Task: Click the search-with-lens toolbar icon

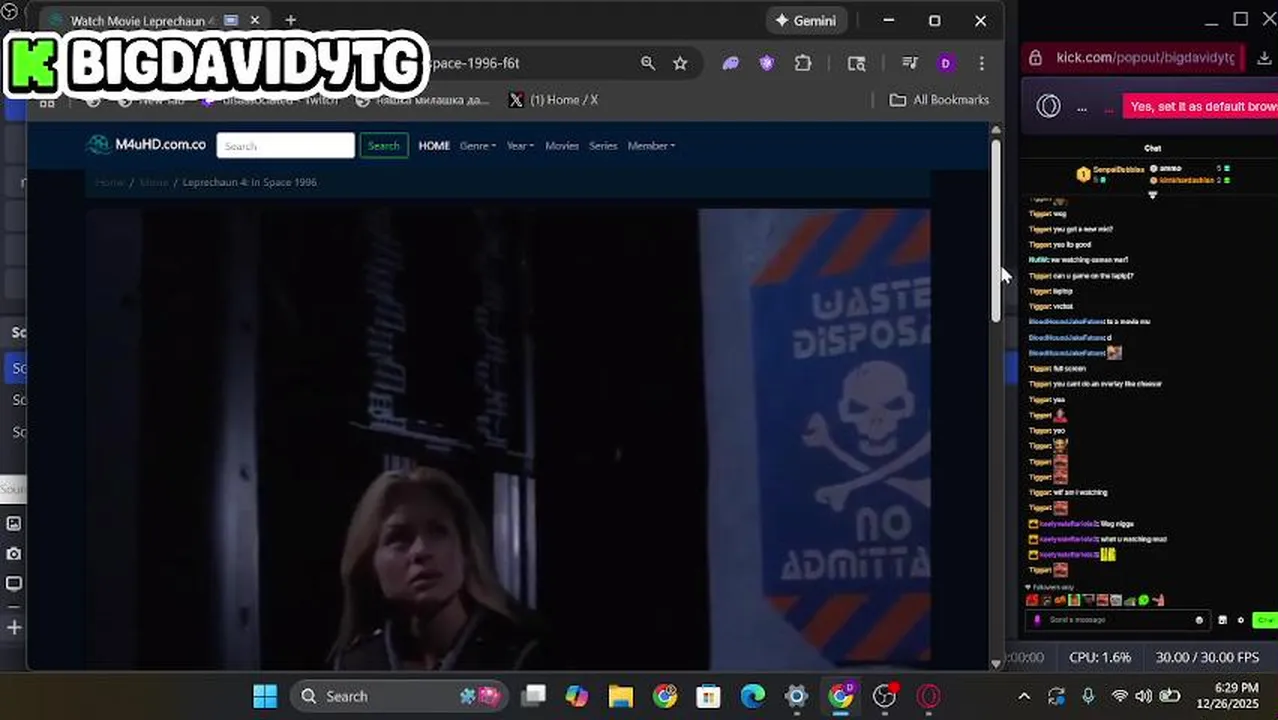Action: [x=857, y=63]
